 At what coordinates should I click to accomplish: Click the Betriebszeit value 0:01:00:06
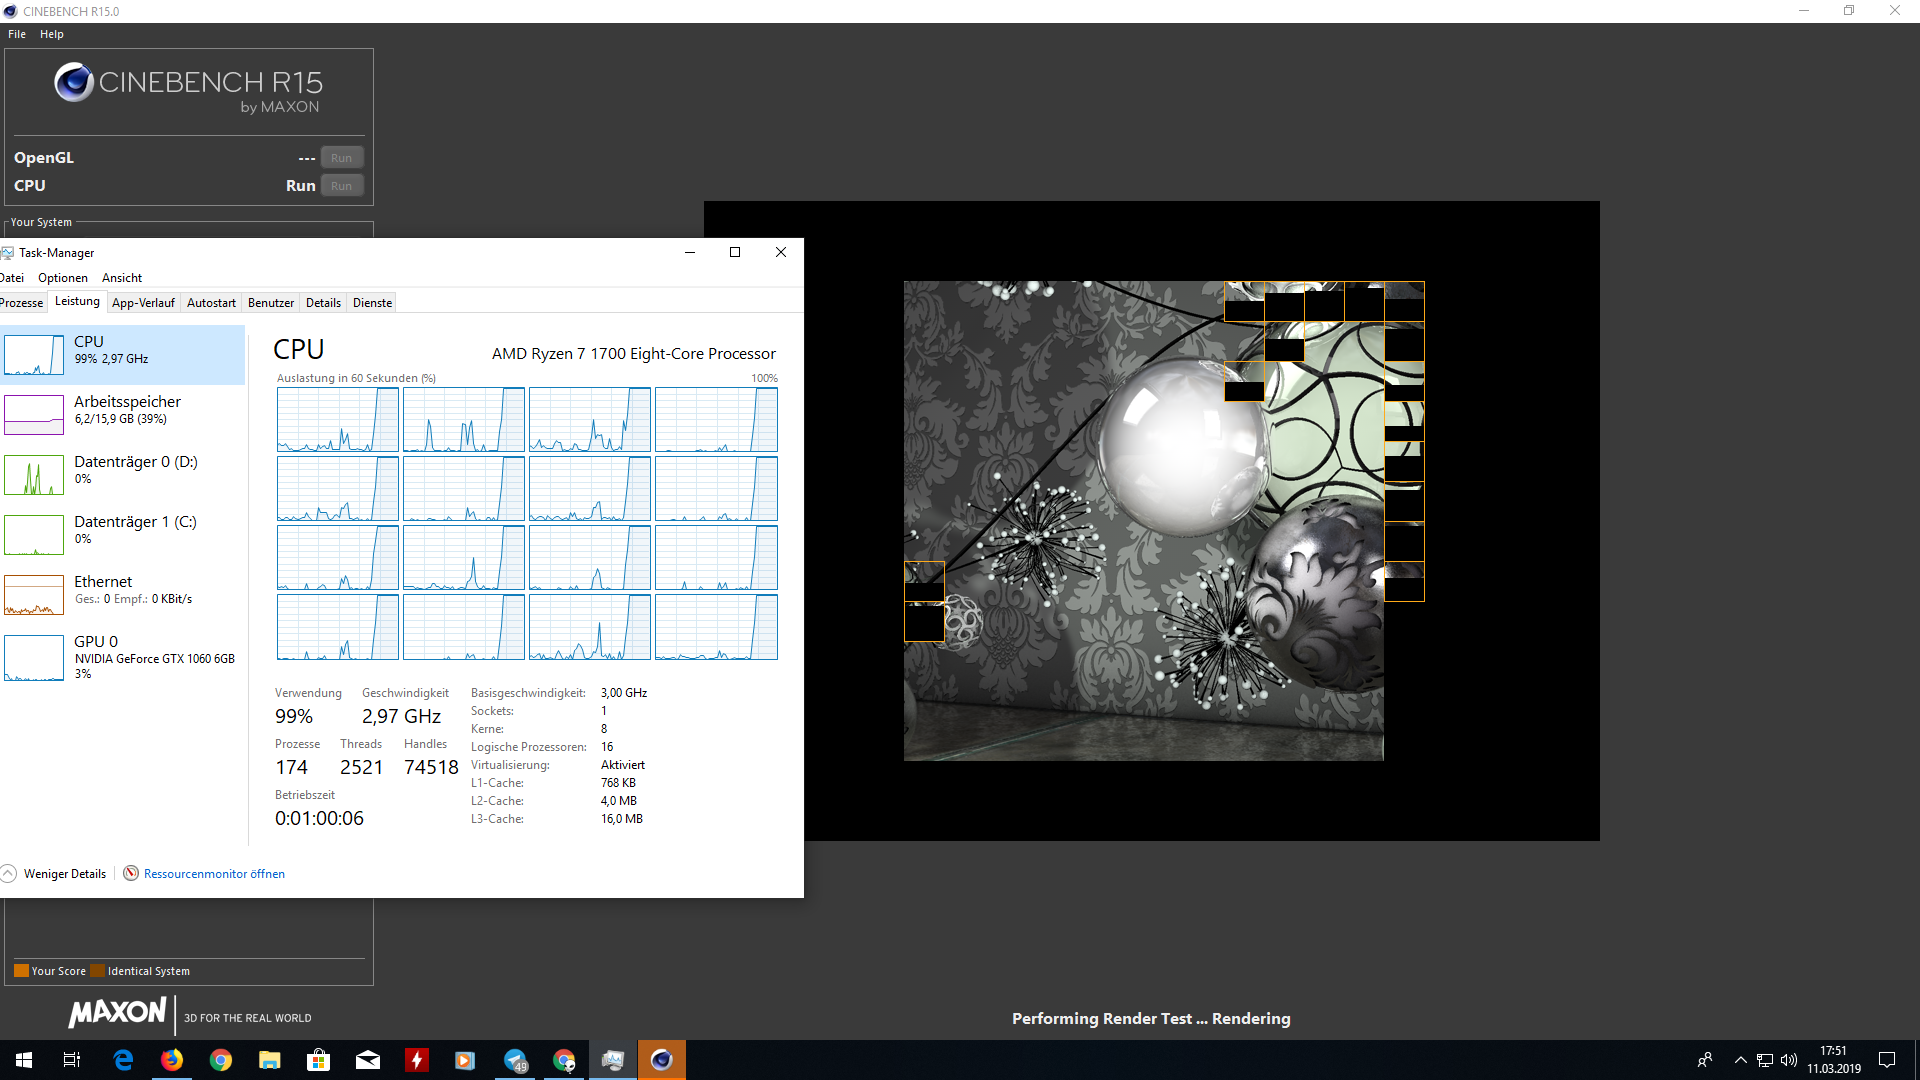319,818
